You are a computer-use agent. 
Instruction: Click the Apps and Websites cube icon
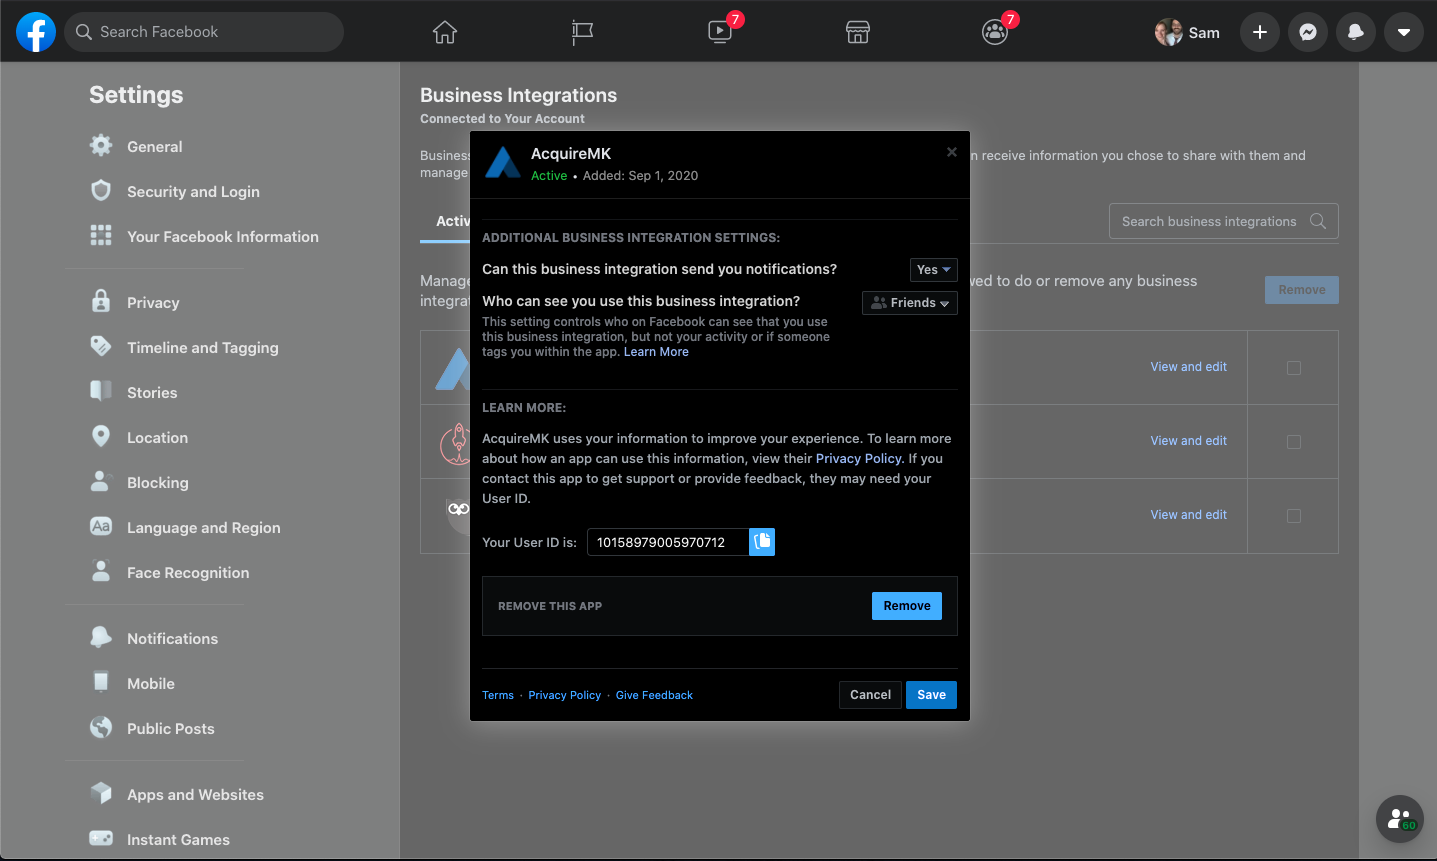(101, 793)
